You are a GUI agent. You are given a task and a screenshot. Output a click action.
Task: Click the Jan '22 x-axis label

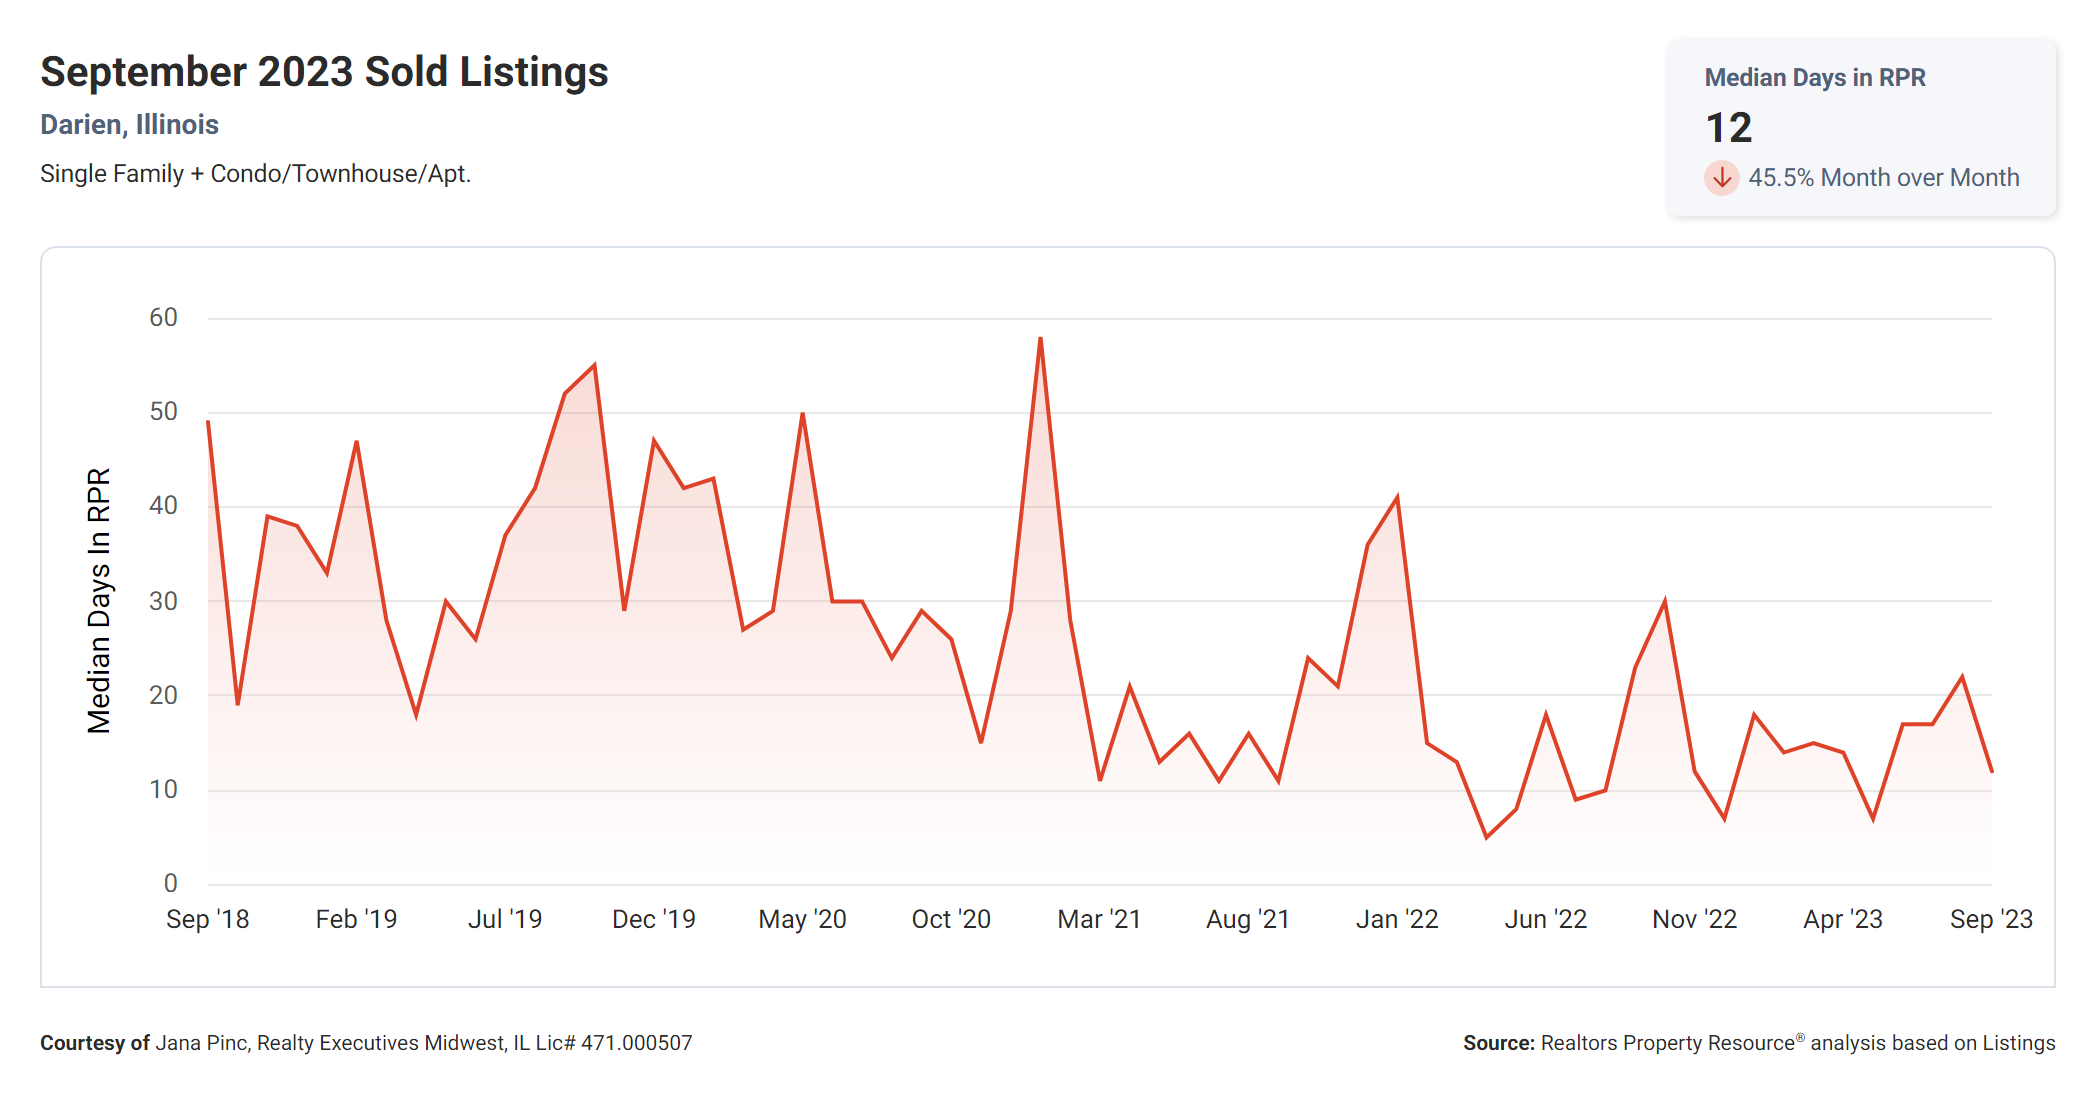pos(1396,919)
